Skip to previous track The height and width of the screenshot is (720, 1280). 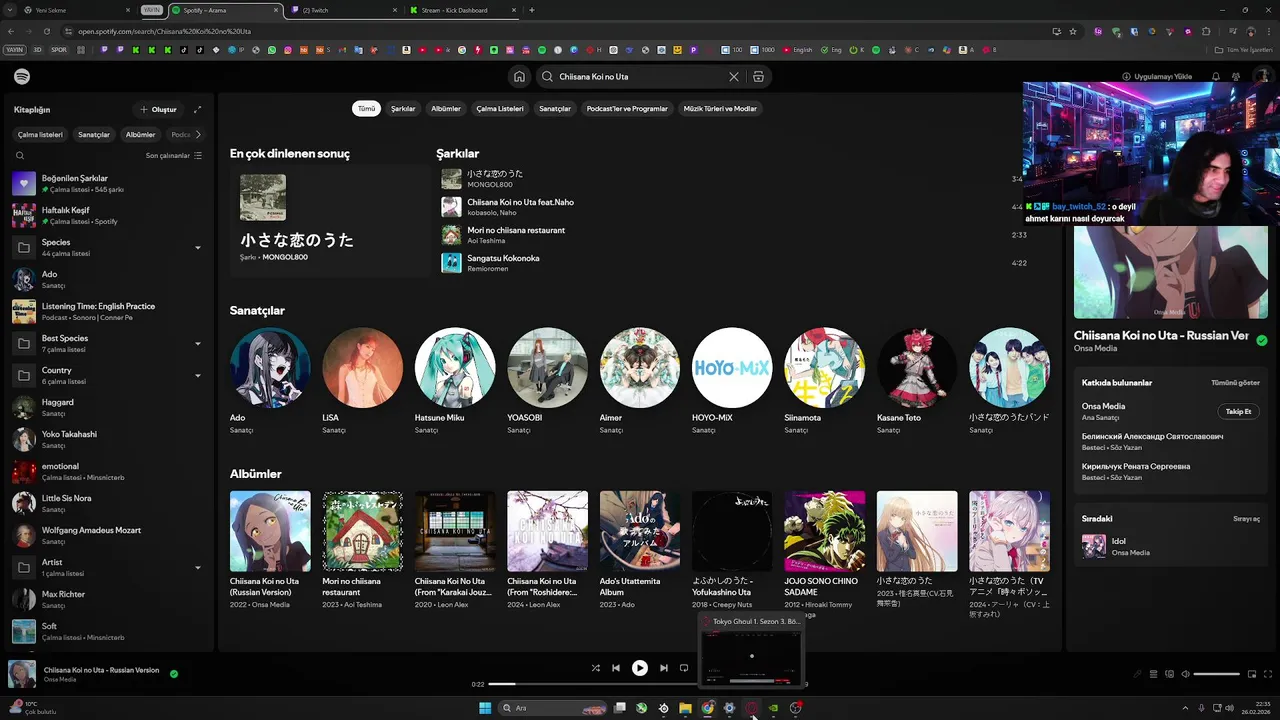616,668
